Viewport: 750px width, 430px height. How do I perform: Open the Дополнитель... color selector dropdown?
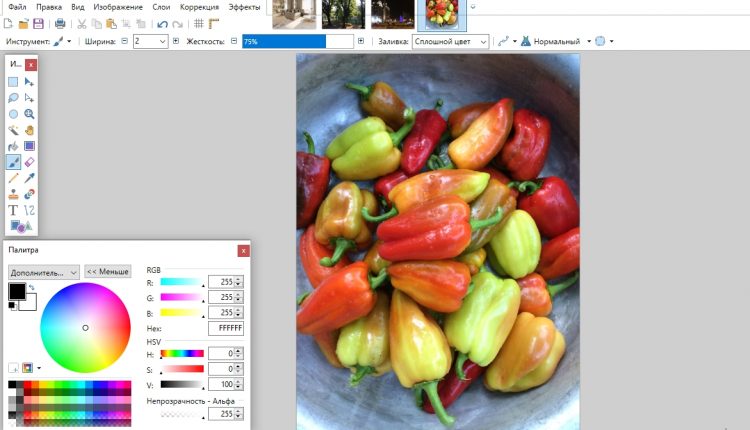44,273
